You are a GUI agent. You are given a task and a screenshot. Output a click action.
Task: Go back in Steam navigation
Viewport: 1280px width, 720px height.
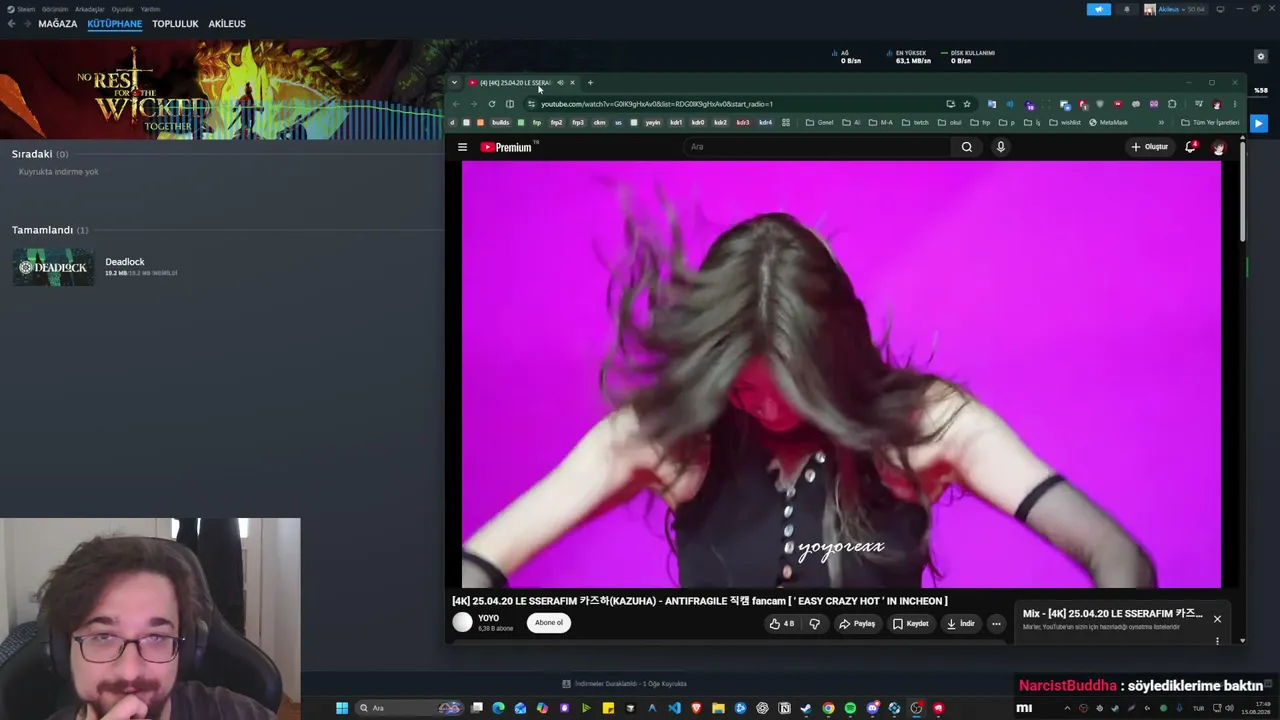pyautogui.click(x=11, y=24)
